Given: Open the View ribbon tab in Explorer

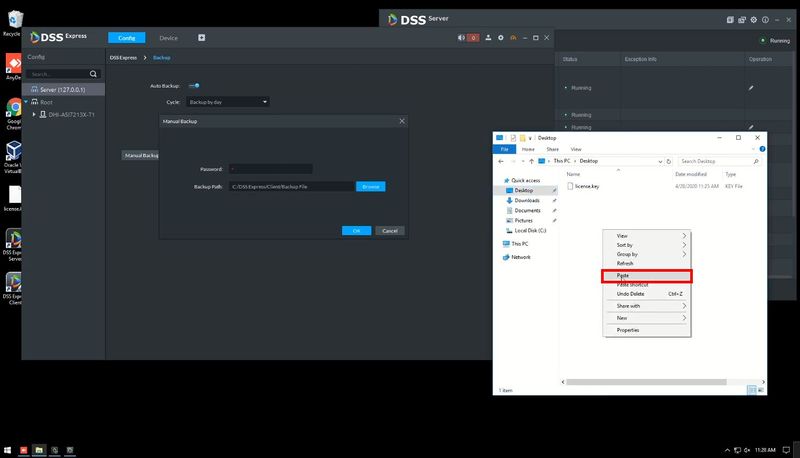Looking at the screenshot, I should [576, 149].
